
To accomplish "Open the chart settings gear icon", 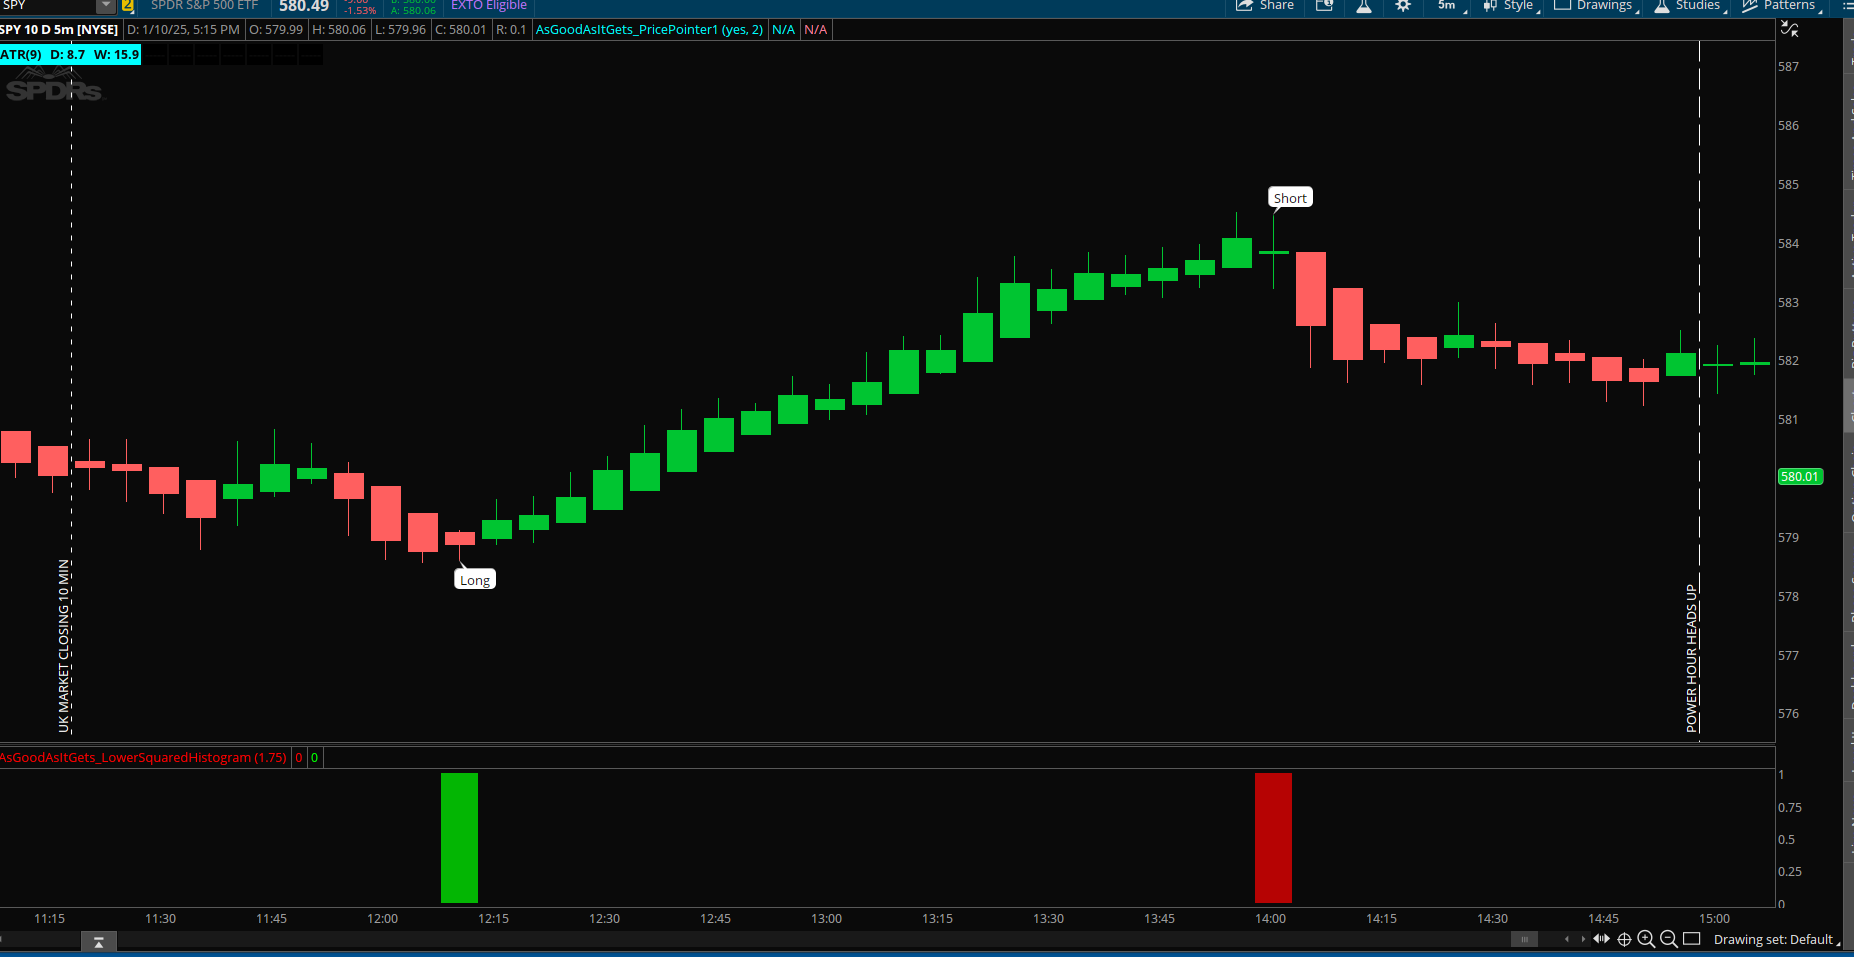I will pos(1403,6).
